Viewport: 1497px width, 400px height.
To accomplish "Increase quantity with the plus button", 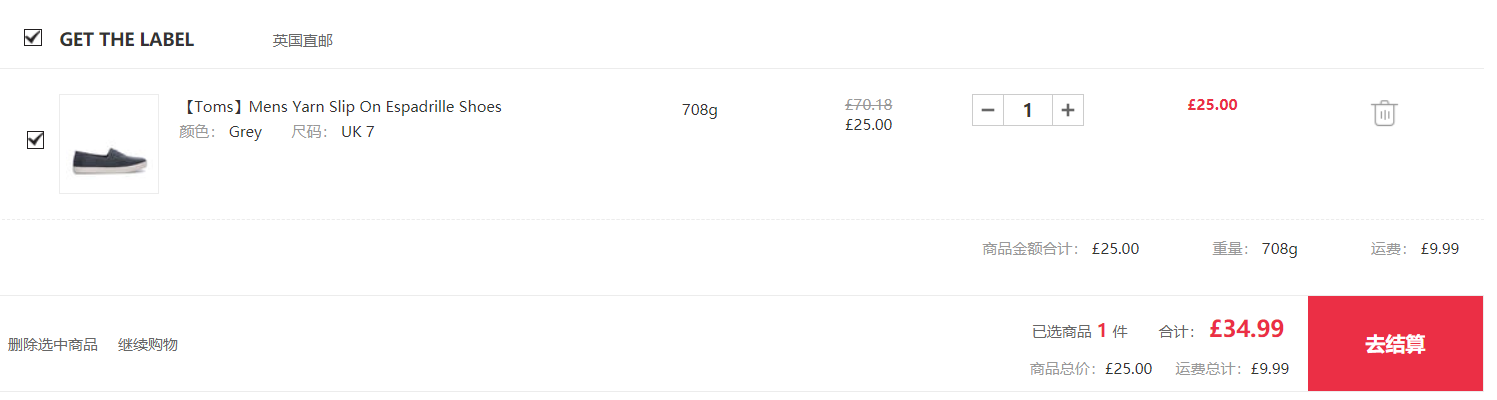I will (x=1068, y=110).
